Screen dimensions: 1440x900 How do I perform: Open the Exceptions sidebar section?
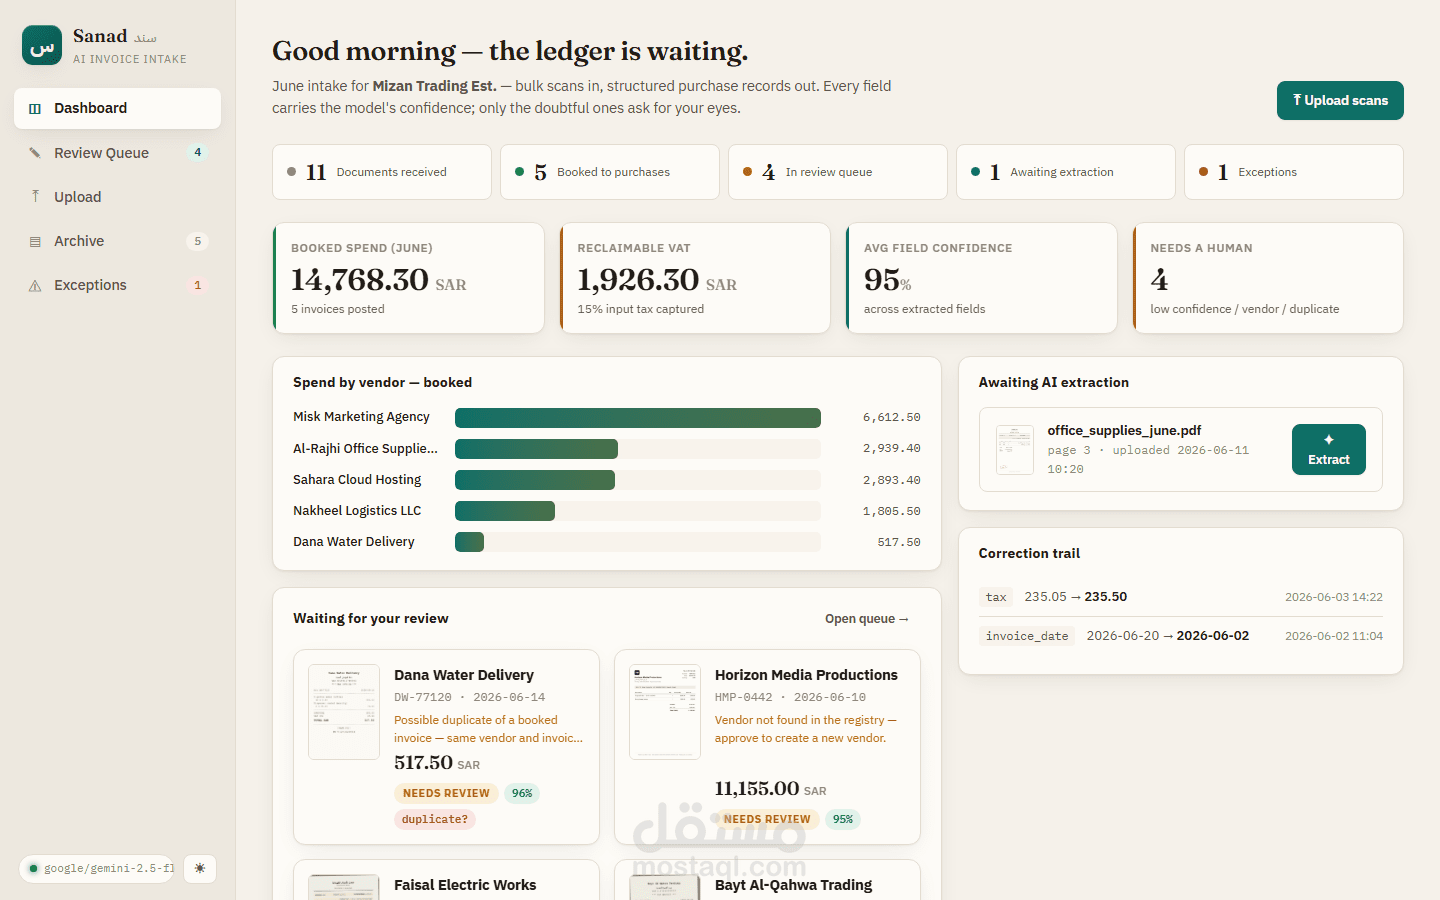(x=117, y=285)
